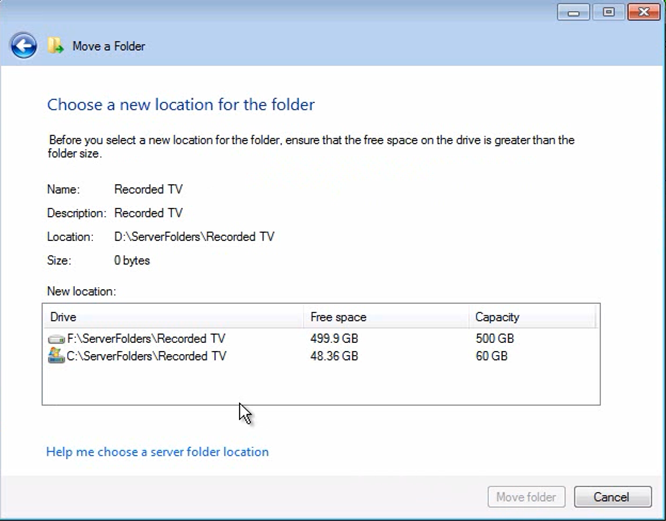Click the Move a Folder wizard icon

click(x=55, y=46)
